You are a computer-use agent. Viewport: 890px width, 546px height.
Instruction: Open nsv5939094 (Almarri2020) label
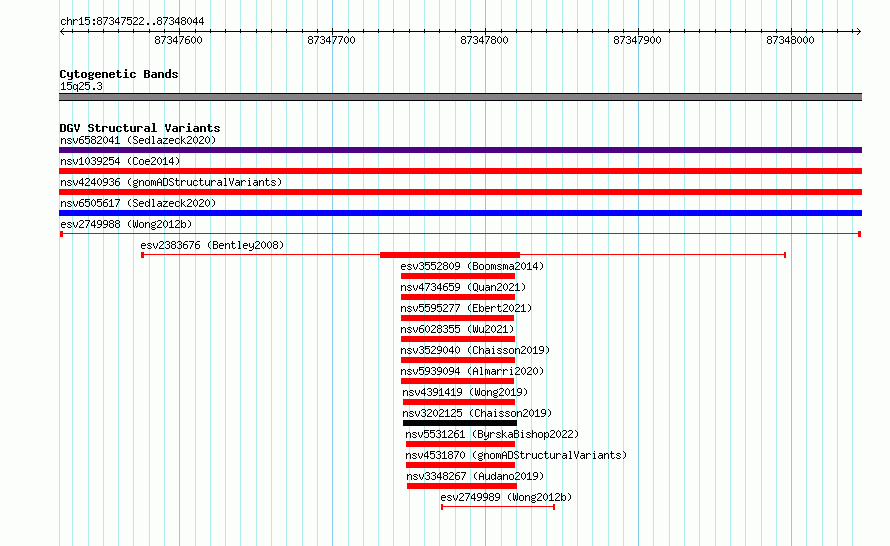click(x=472, y=371)
